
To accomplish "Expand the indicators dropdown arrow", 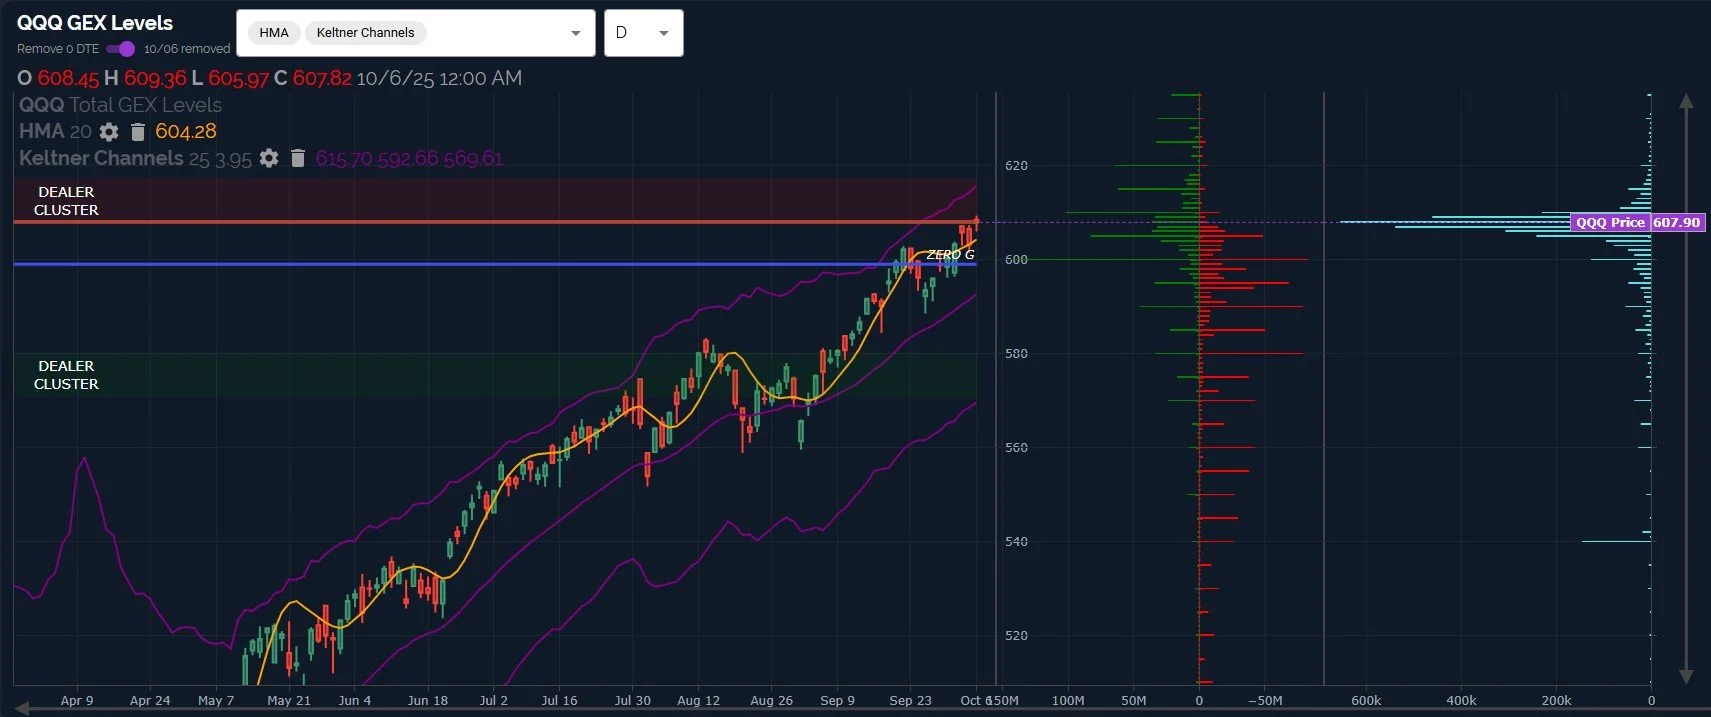I will click(x=576, y=33).
